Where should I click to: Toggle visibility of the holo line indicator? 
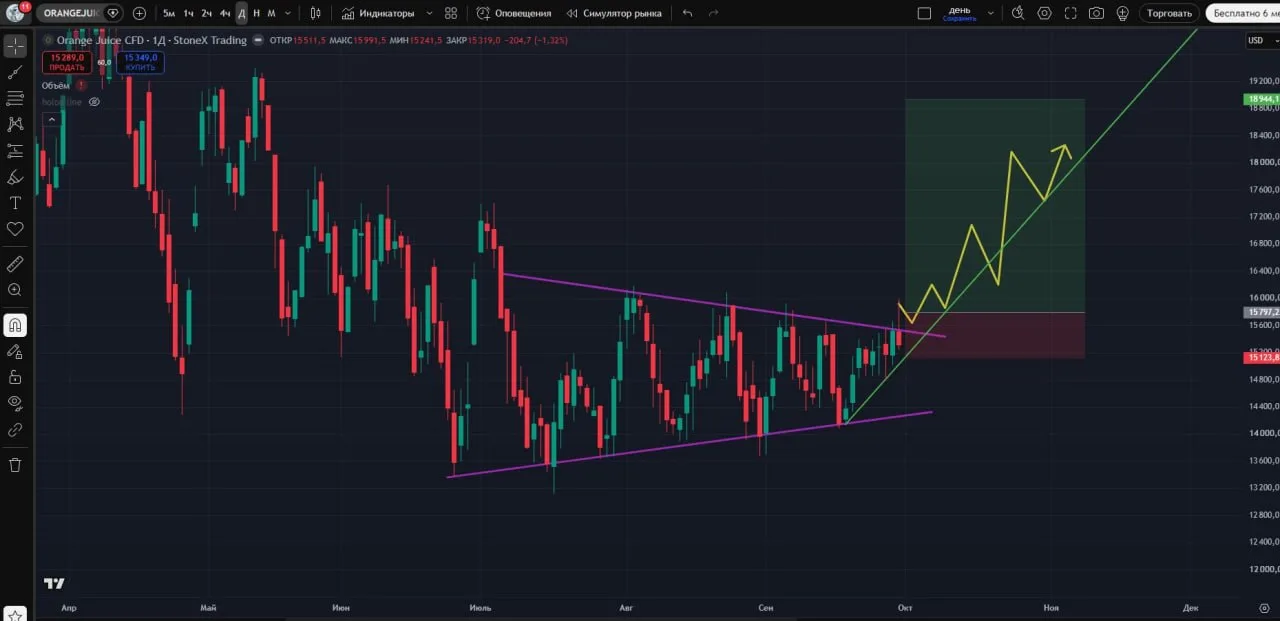pyautogui.click(x=94, y=102)
